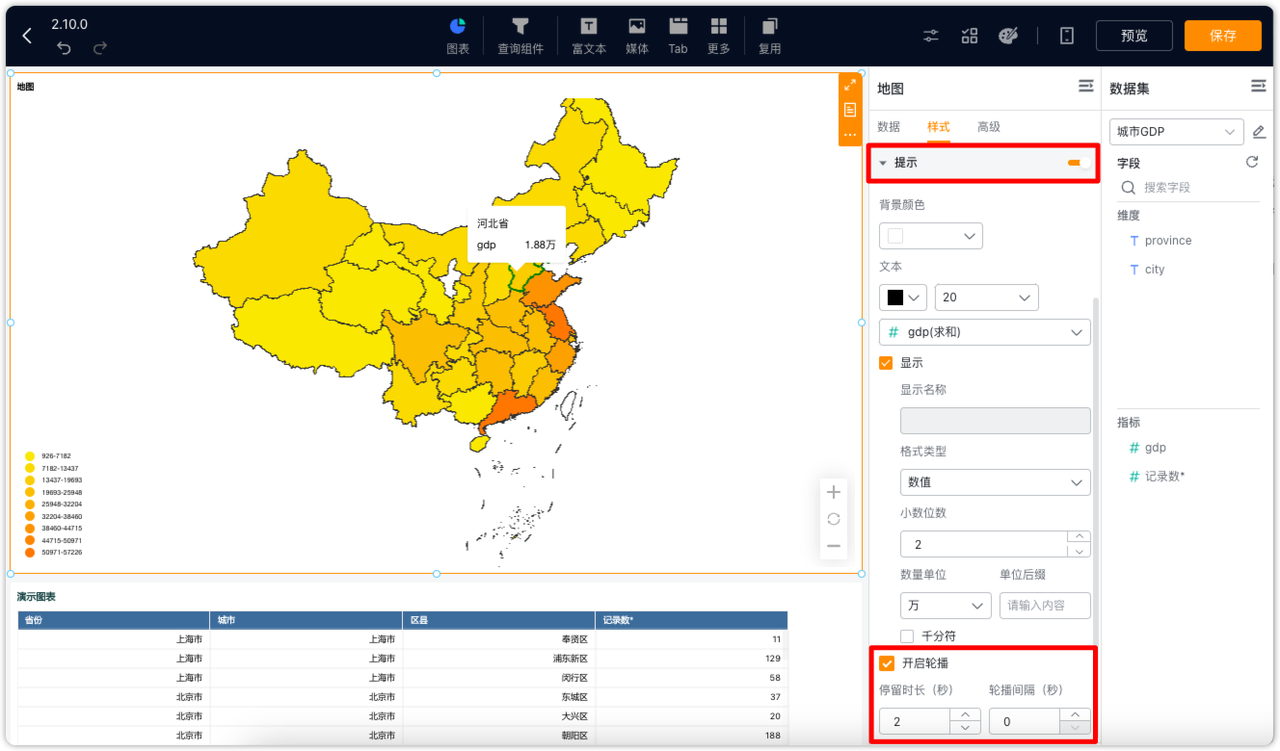Increase the 轮播间隔 value
The height and width of the screenshot is (751, 1280).
point(1075,715)
